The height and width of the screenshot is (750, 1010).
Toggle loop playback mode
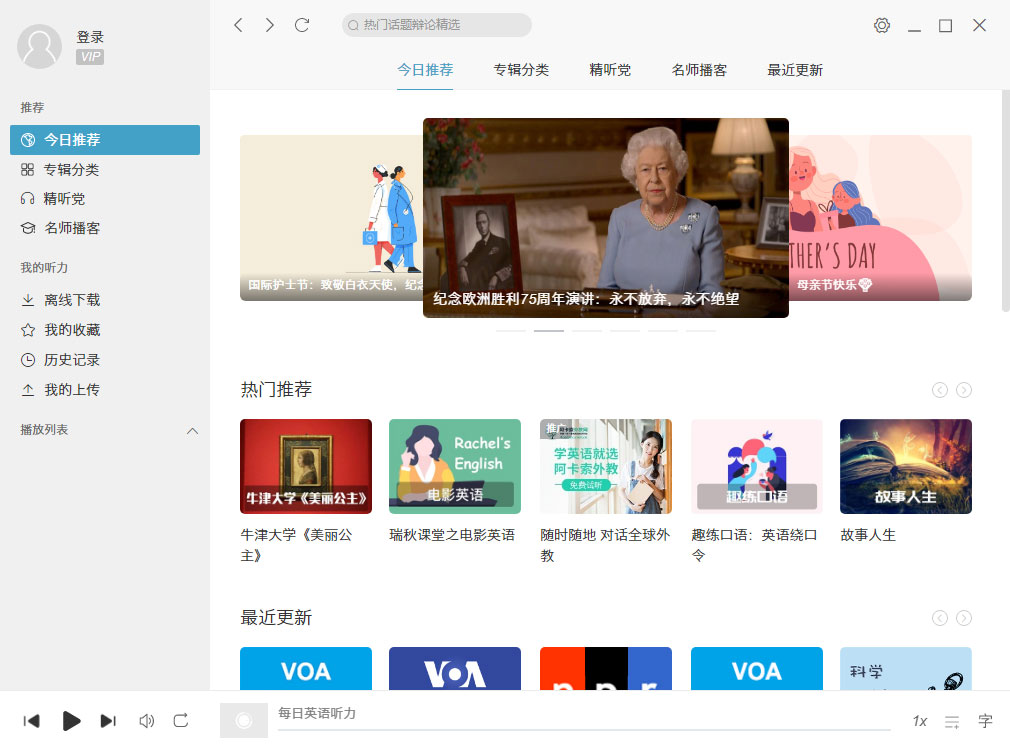tap(181, 720)
